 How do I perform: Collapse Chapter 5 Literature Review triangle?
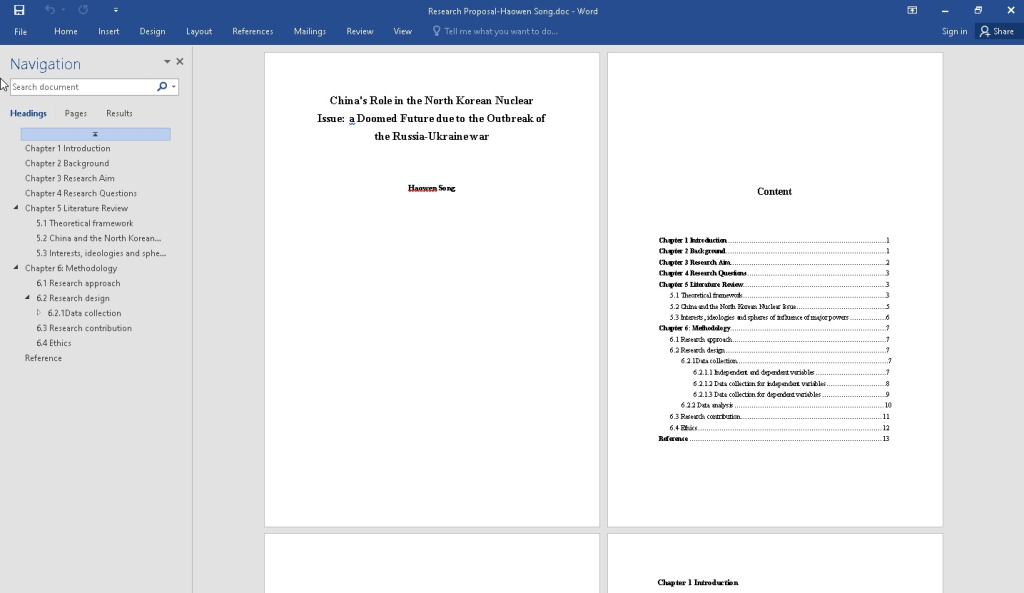coord(16,208)
